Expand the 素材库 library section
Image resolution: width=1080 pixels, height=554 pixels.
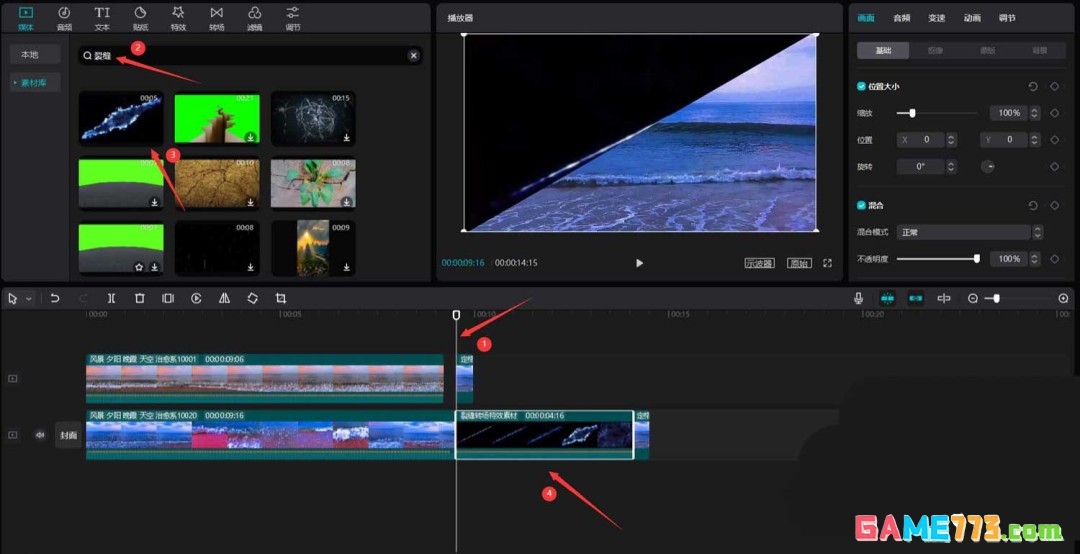coord(34,82)
